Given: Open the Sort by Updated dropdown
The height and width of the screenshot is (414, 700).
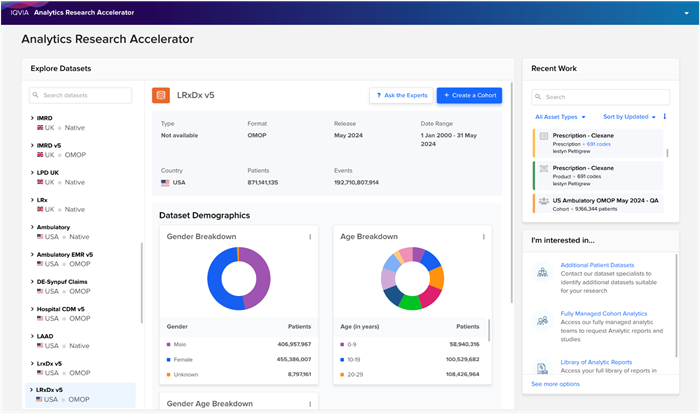Looking at the screenshot, I should (629, 117).
